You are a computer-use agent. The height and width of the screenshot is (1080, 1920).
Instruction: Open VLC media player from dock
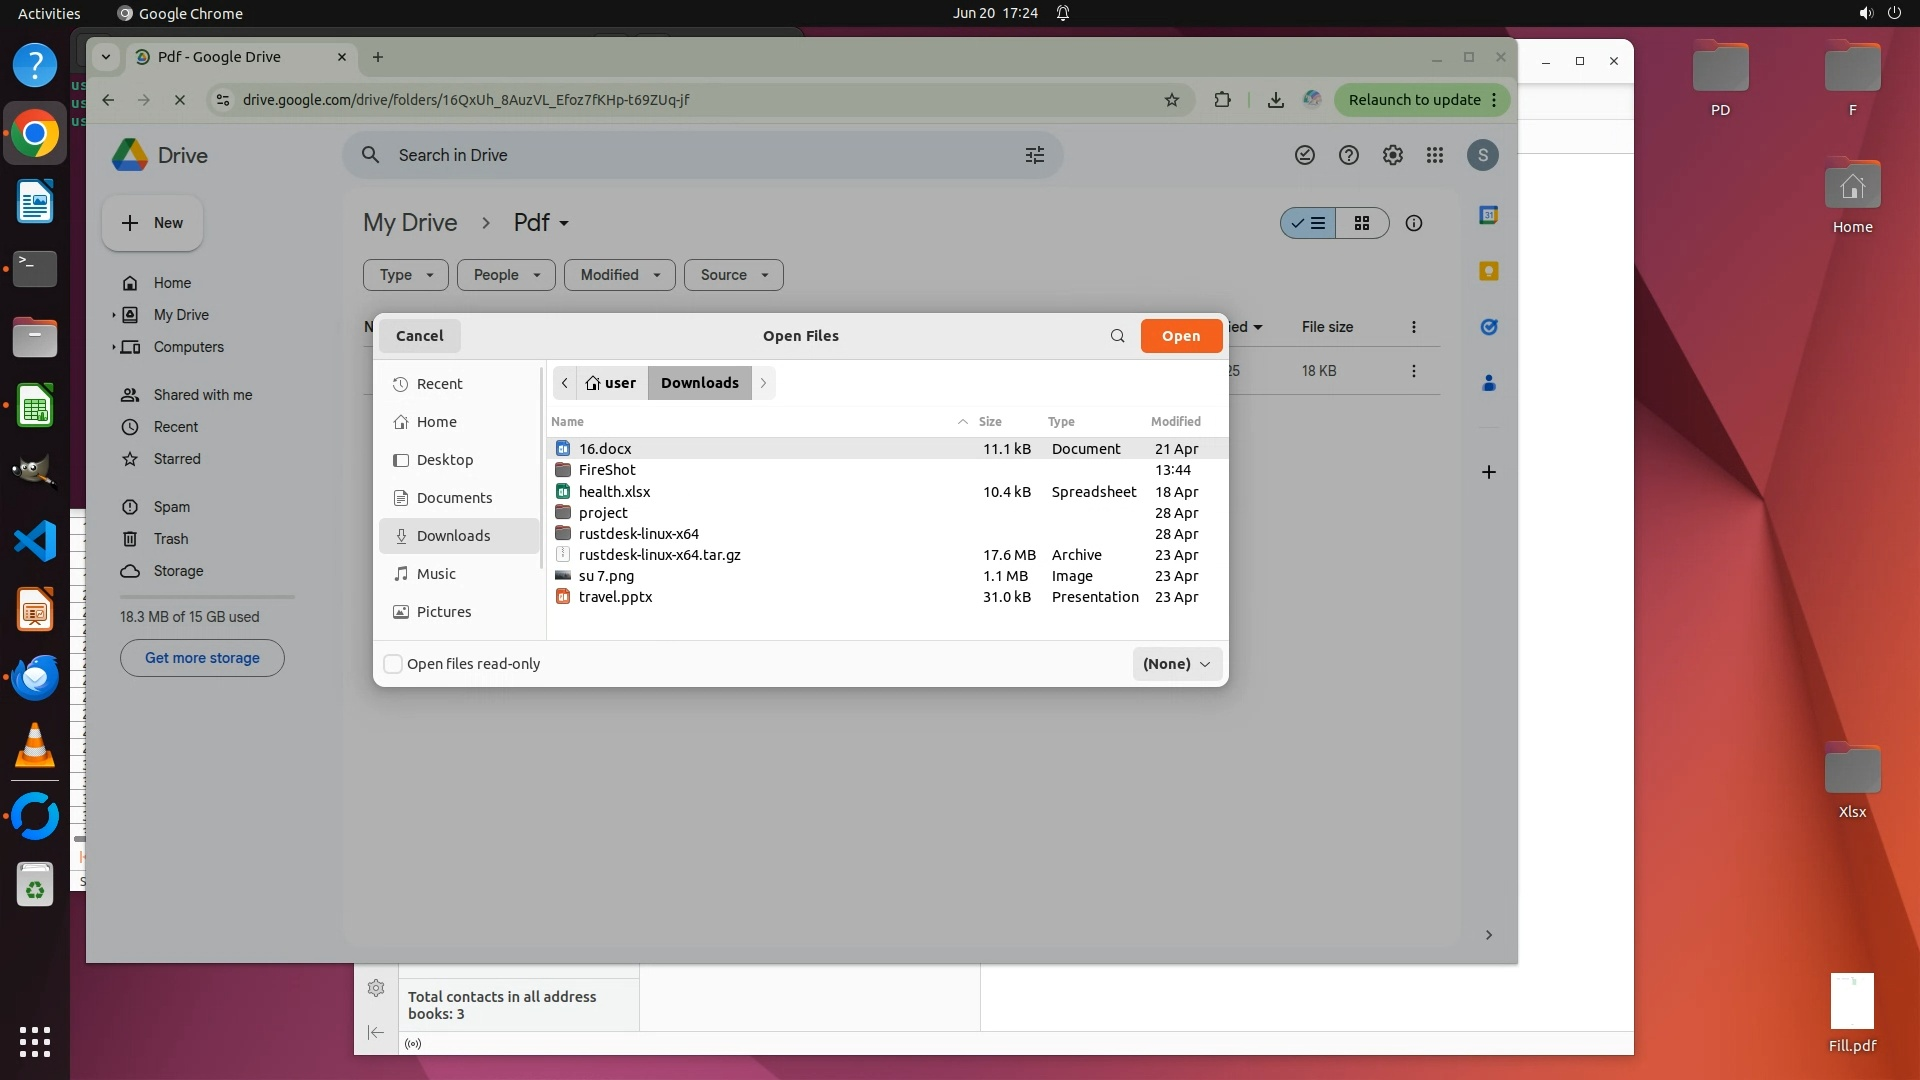click(x=35, y=746)
